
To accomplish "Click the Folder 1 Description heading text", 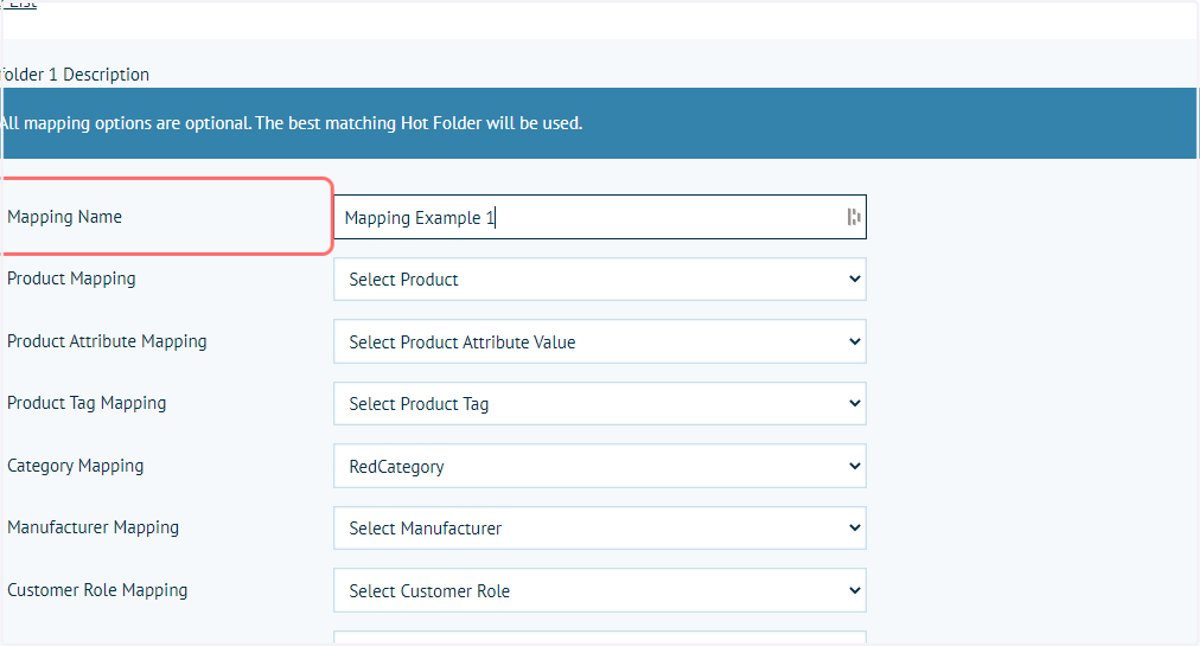I will click(x=75, y=75).
